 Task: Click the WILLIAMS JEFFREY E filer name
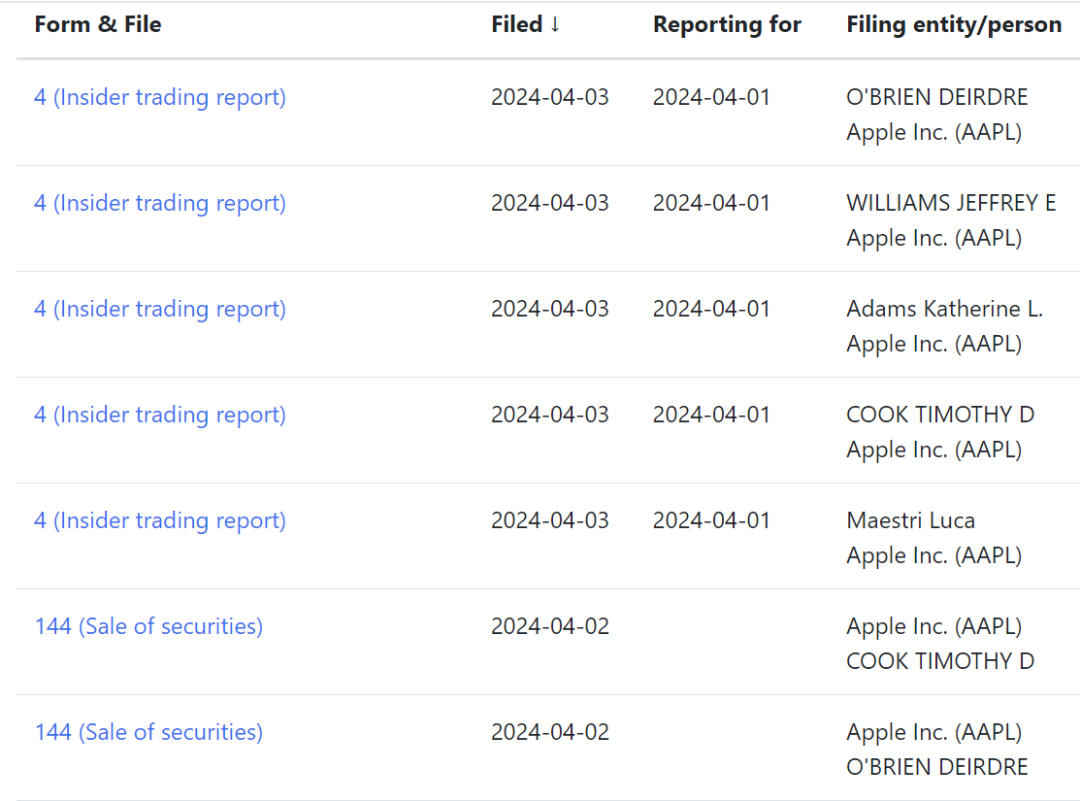pyautogui.click(x=951, y=203)
